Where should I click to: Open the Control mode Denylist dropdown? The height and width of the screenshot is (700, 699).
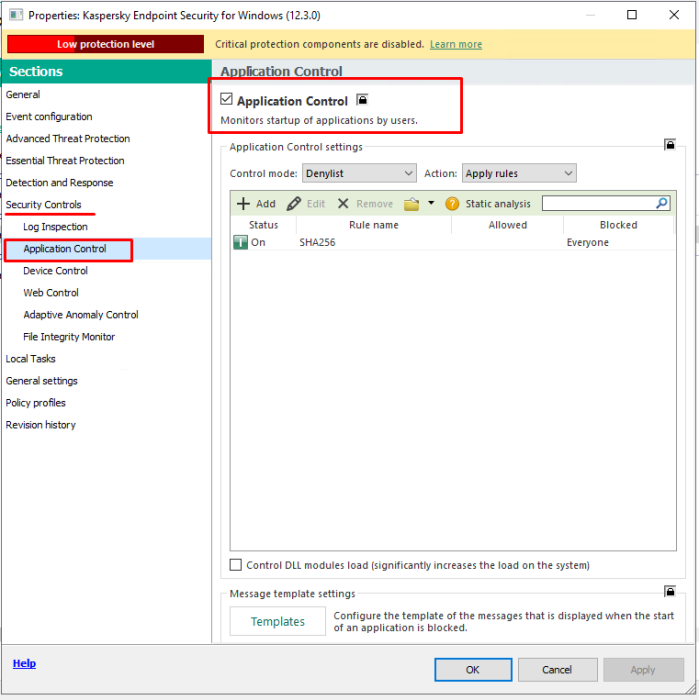coord(359,173)
